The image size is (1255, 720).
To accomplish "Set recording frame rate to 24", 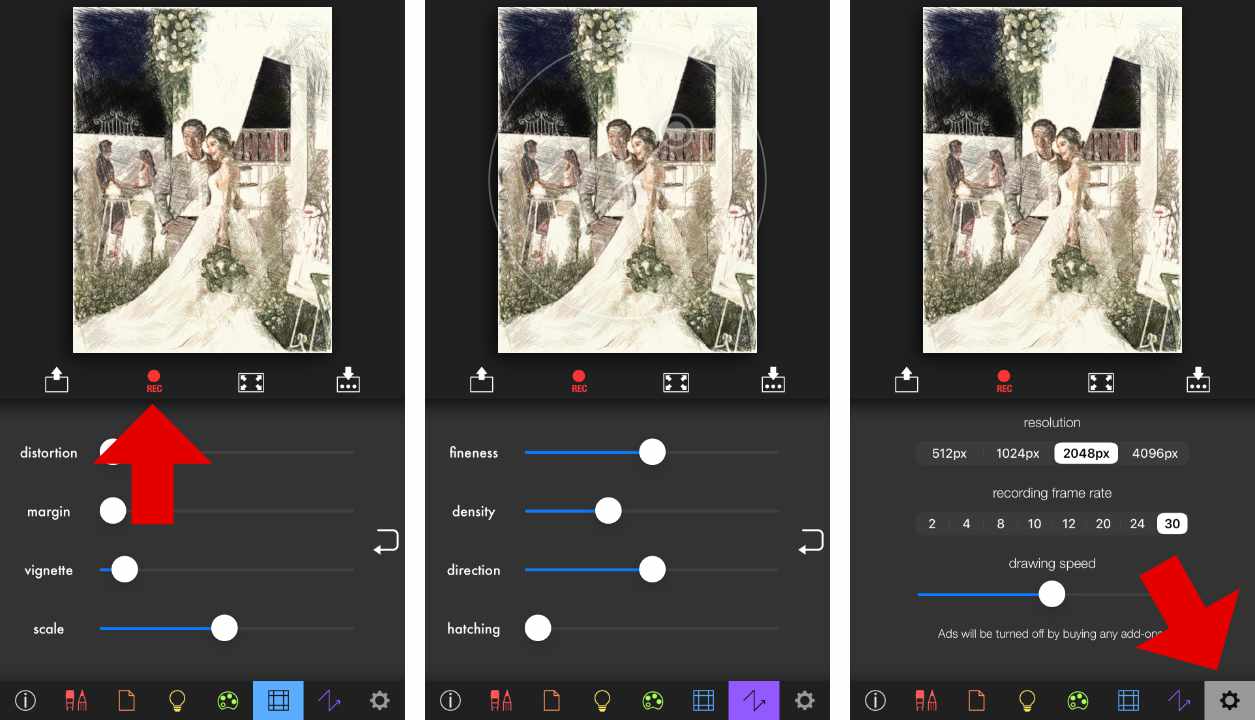I will click(1137, 523).
